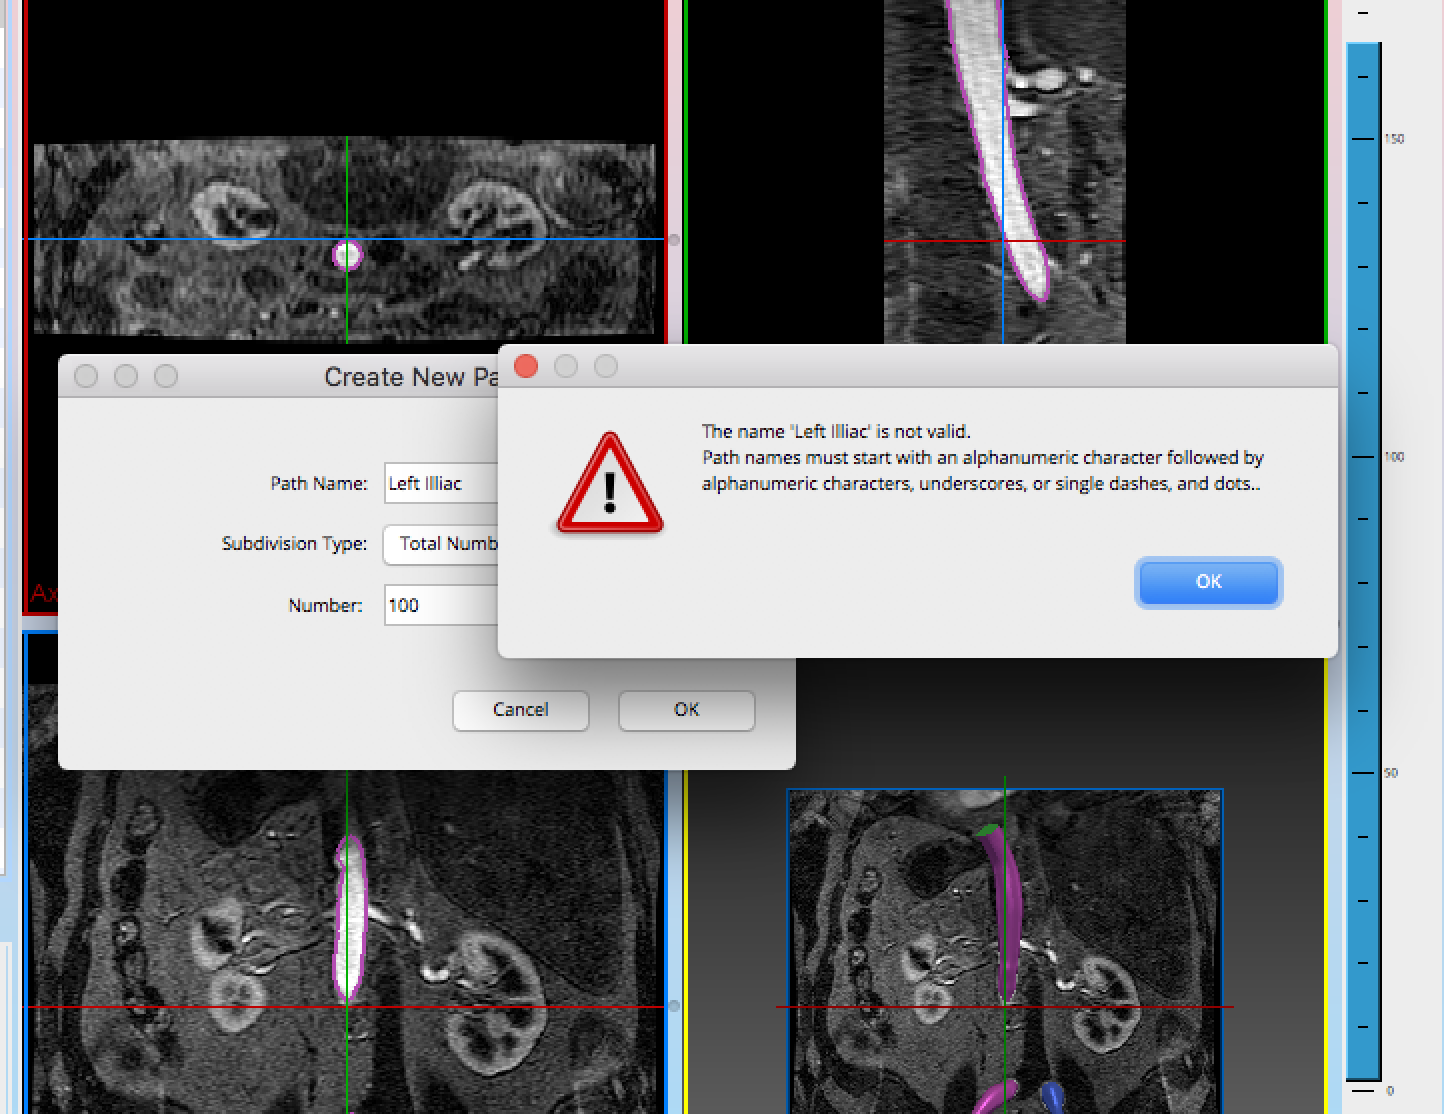Click the crosshair center in the axial view

point(347,240)
